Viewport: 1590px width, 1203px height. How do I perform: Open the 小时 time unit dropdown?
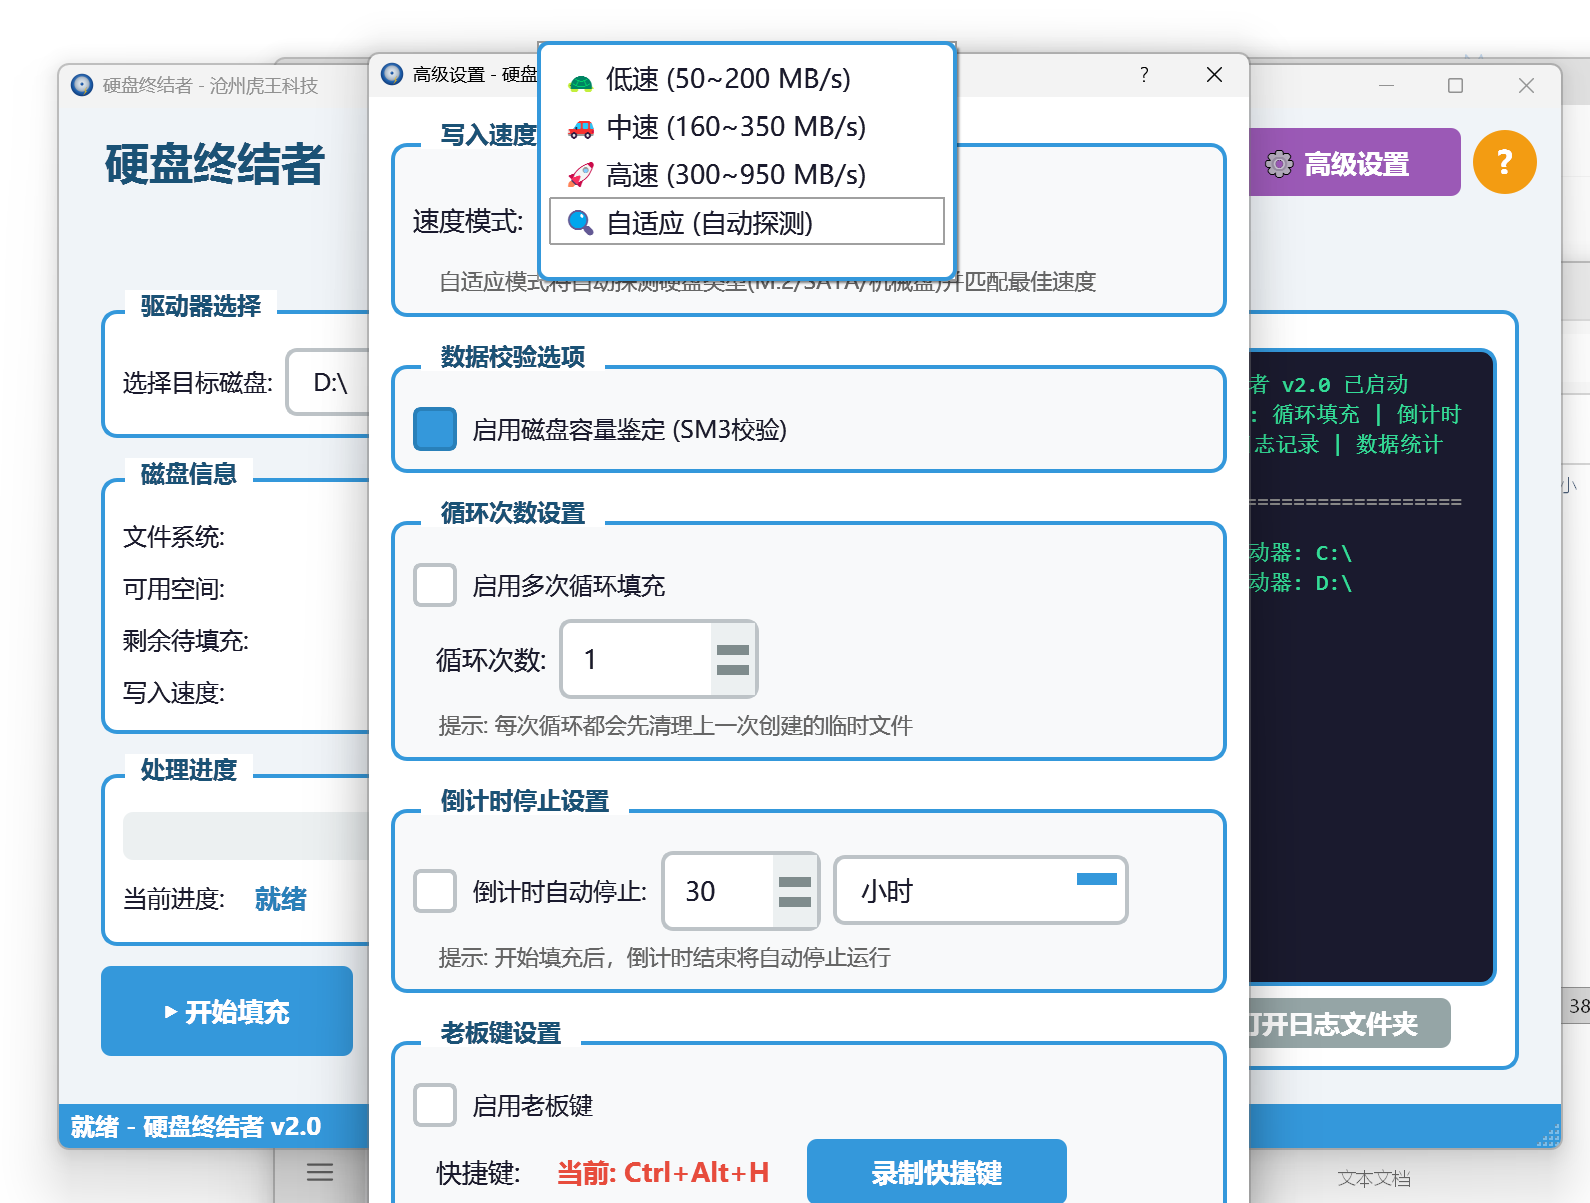[981, 890]
